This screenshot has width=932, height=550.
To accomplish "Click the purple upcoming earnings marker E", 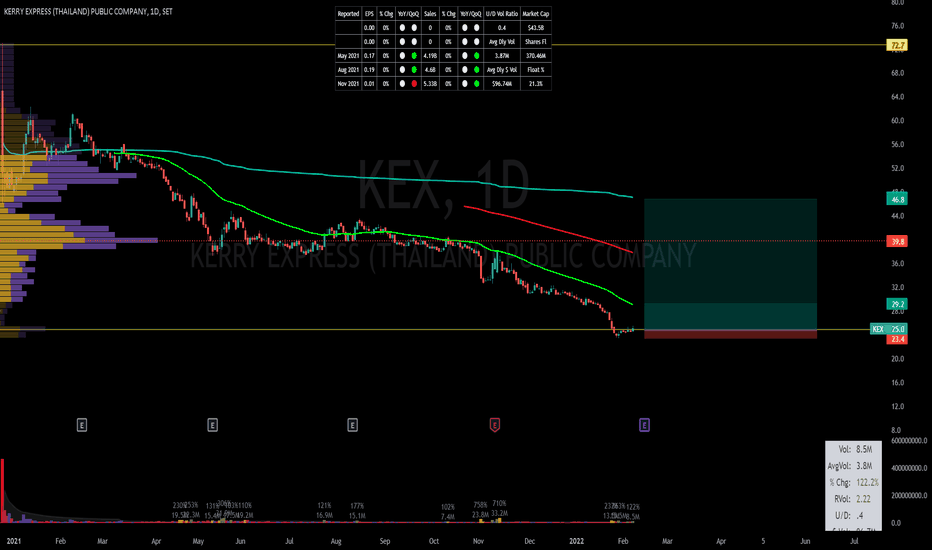I will point(644,425).
